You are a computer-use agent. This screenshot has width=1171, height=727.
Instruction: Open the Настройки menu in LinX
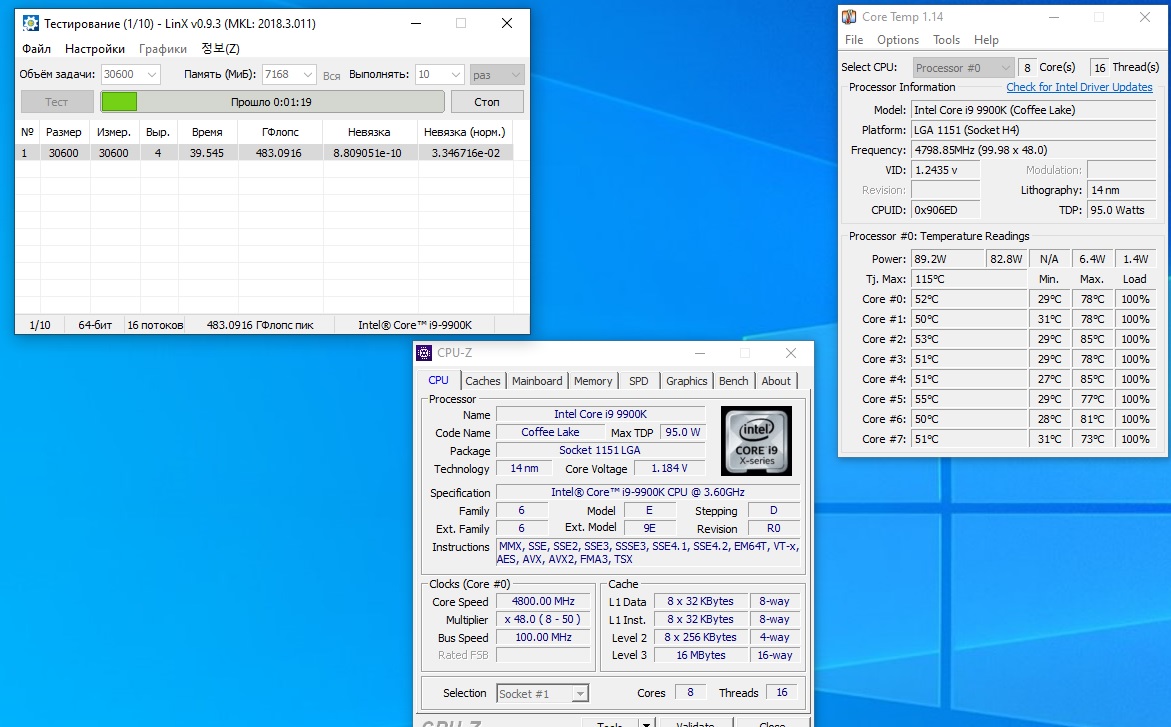(95, 49)
